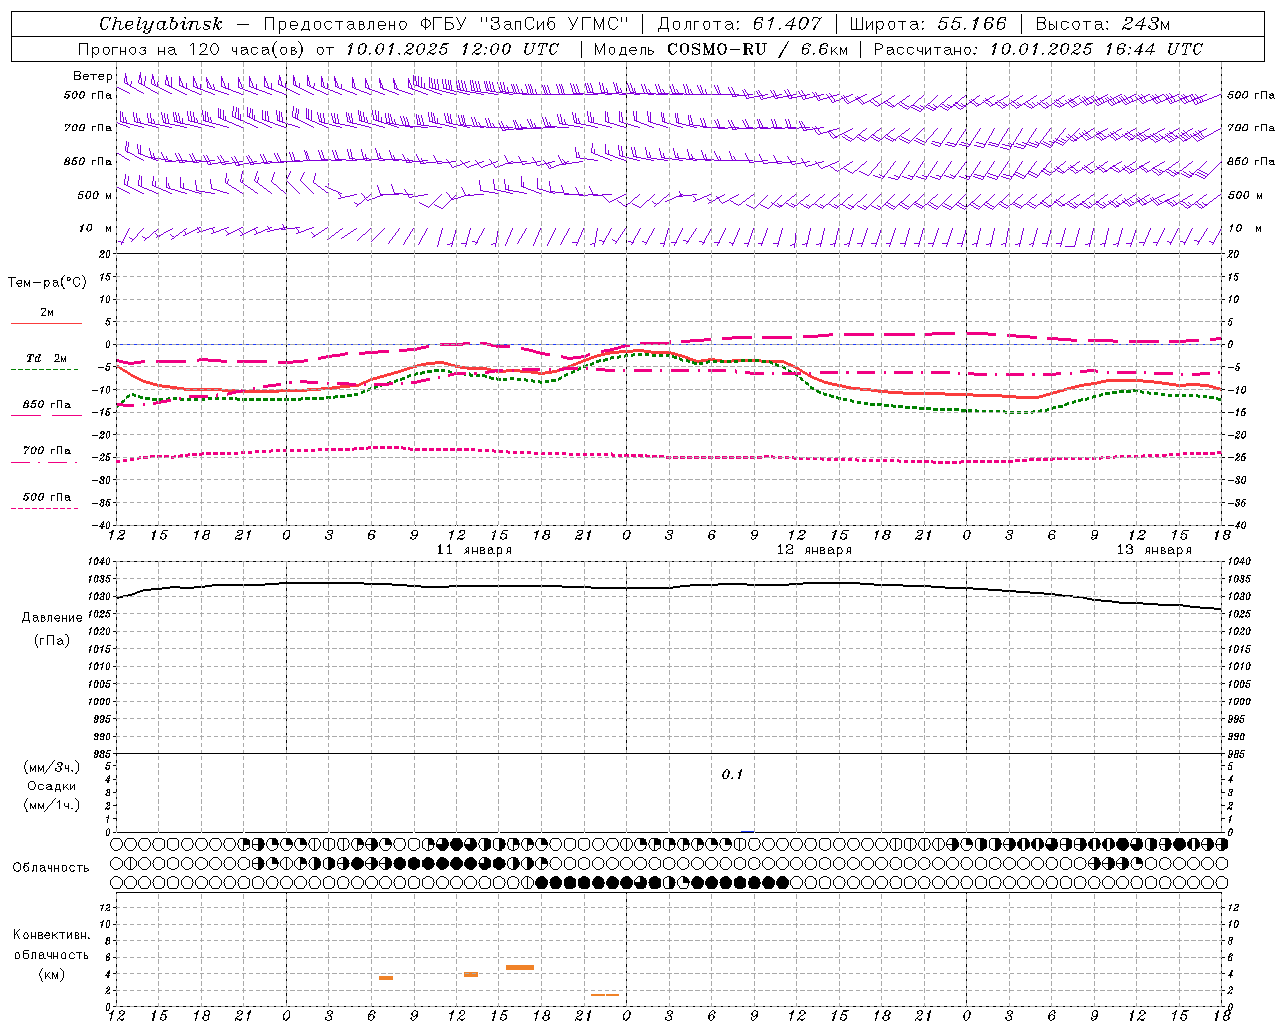This screenshot has width=1280, height=1024.
Task: Click the 'Осадки' precipitation label
Action: (x=52, y=786)
